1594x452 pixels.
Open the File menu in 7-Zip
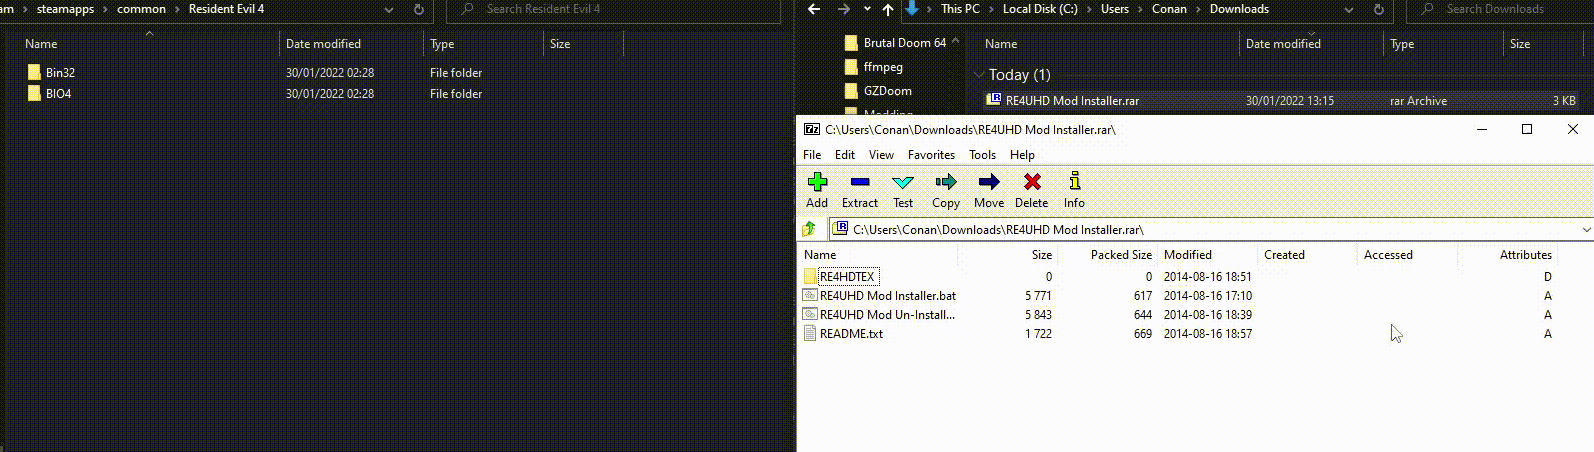tap(812, 155)
